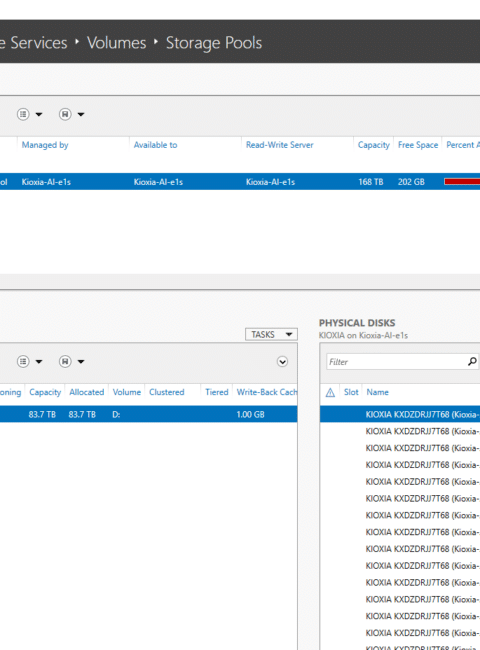Click the red percent allocated bar

(462, 181)
